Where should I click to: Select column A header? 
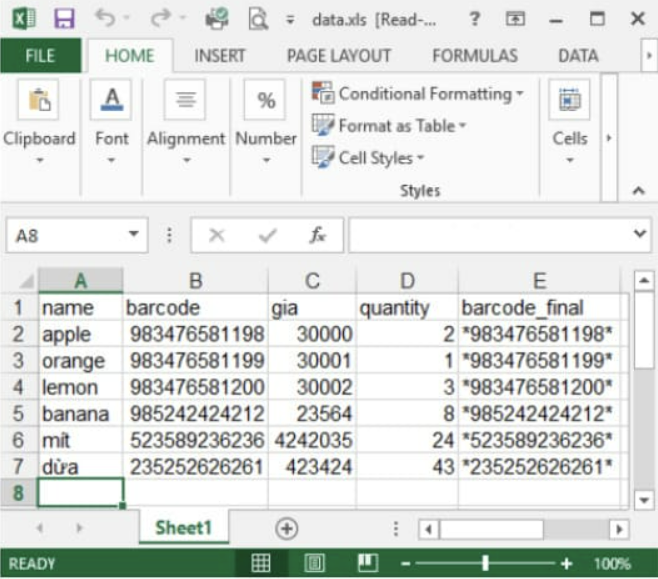[x=81, y=281]
